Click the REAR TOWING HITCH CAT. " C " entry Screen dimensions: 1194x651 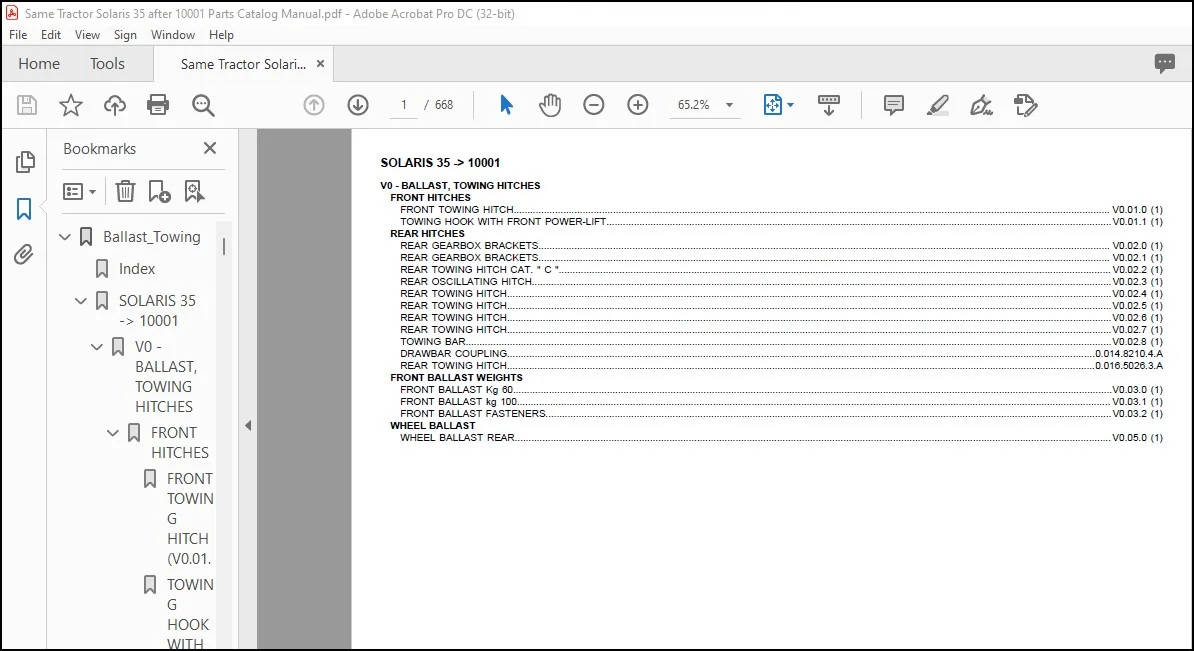pos(781,270)
